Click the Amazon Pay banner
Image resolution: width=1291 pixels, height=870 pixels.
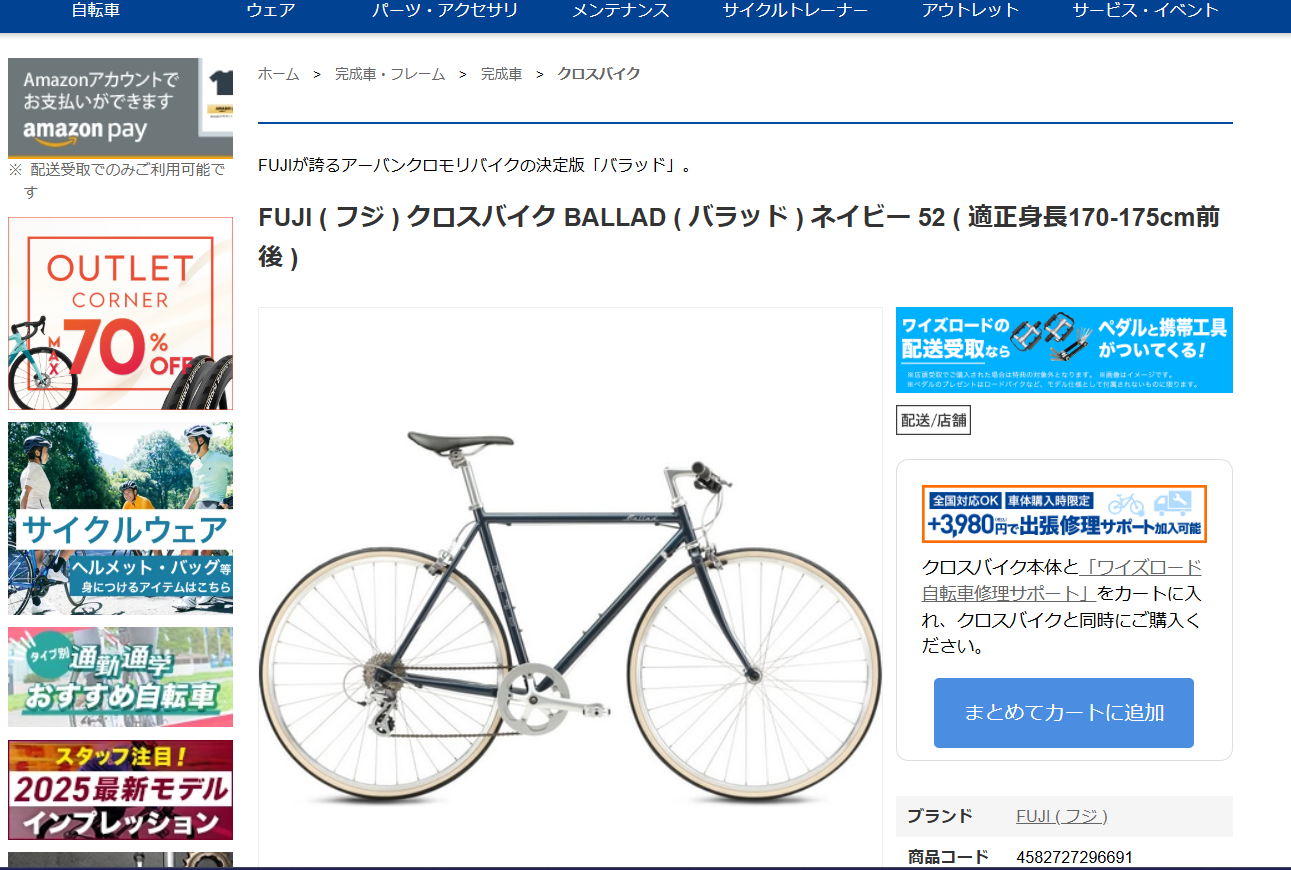coord(120,108)
